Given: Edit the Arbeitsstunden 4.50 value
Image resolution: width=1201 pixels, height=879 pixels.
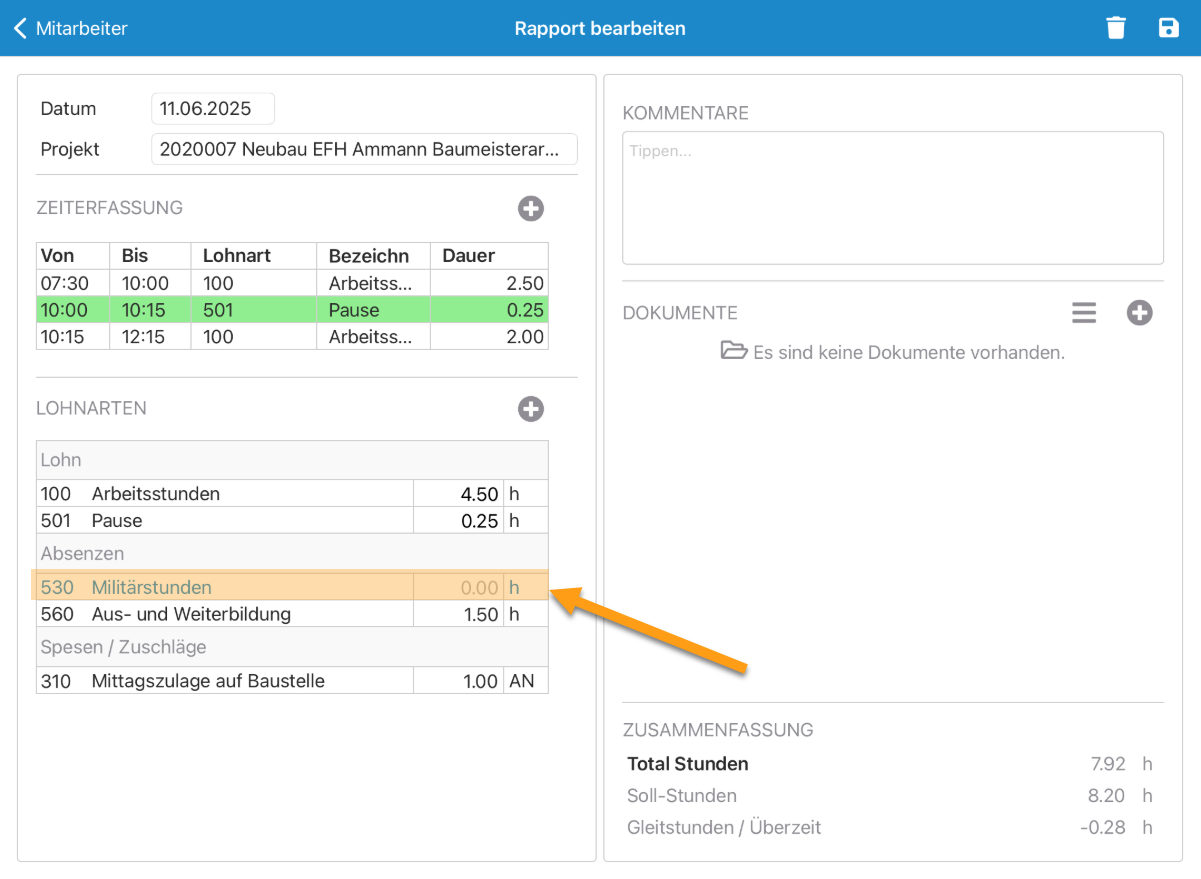Looking at the screenshot, I should pyautogui.click(x=459, y=494).
